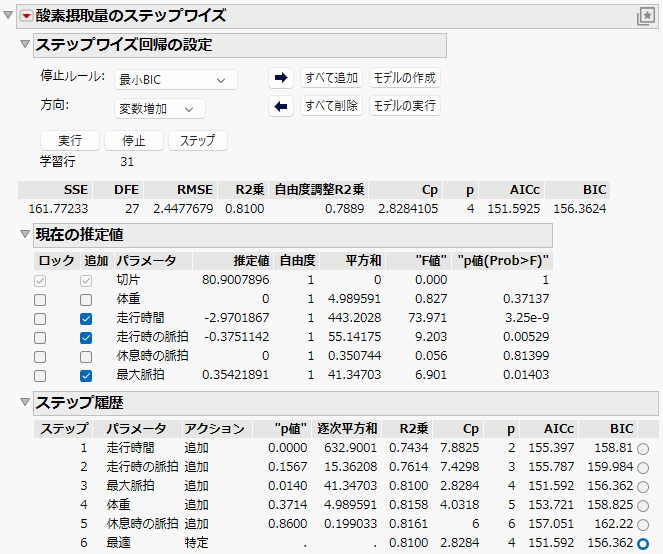Viewport: 663px width, 554px height.
Task: Click the すべて削除 button
Action: tap(332, 106)
